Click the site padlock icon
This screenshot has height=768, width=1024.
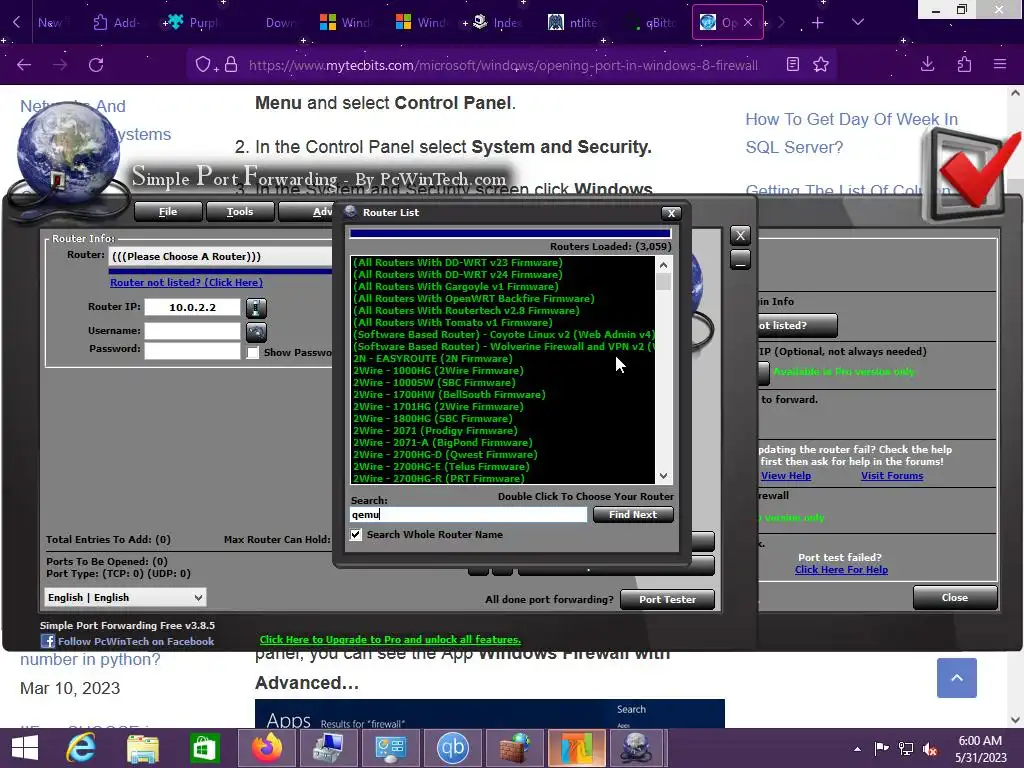231,65
